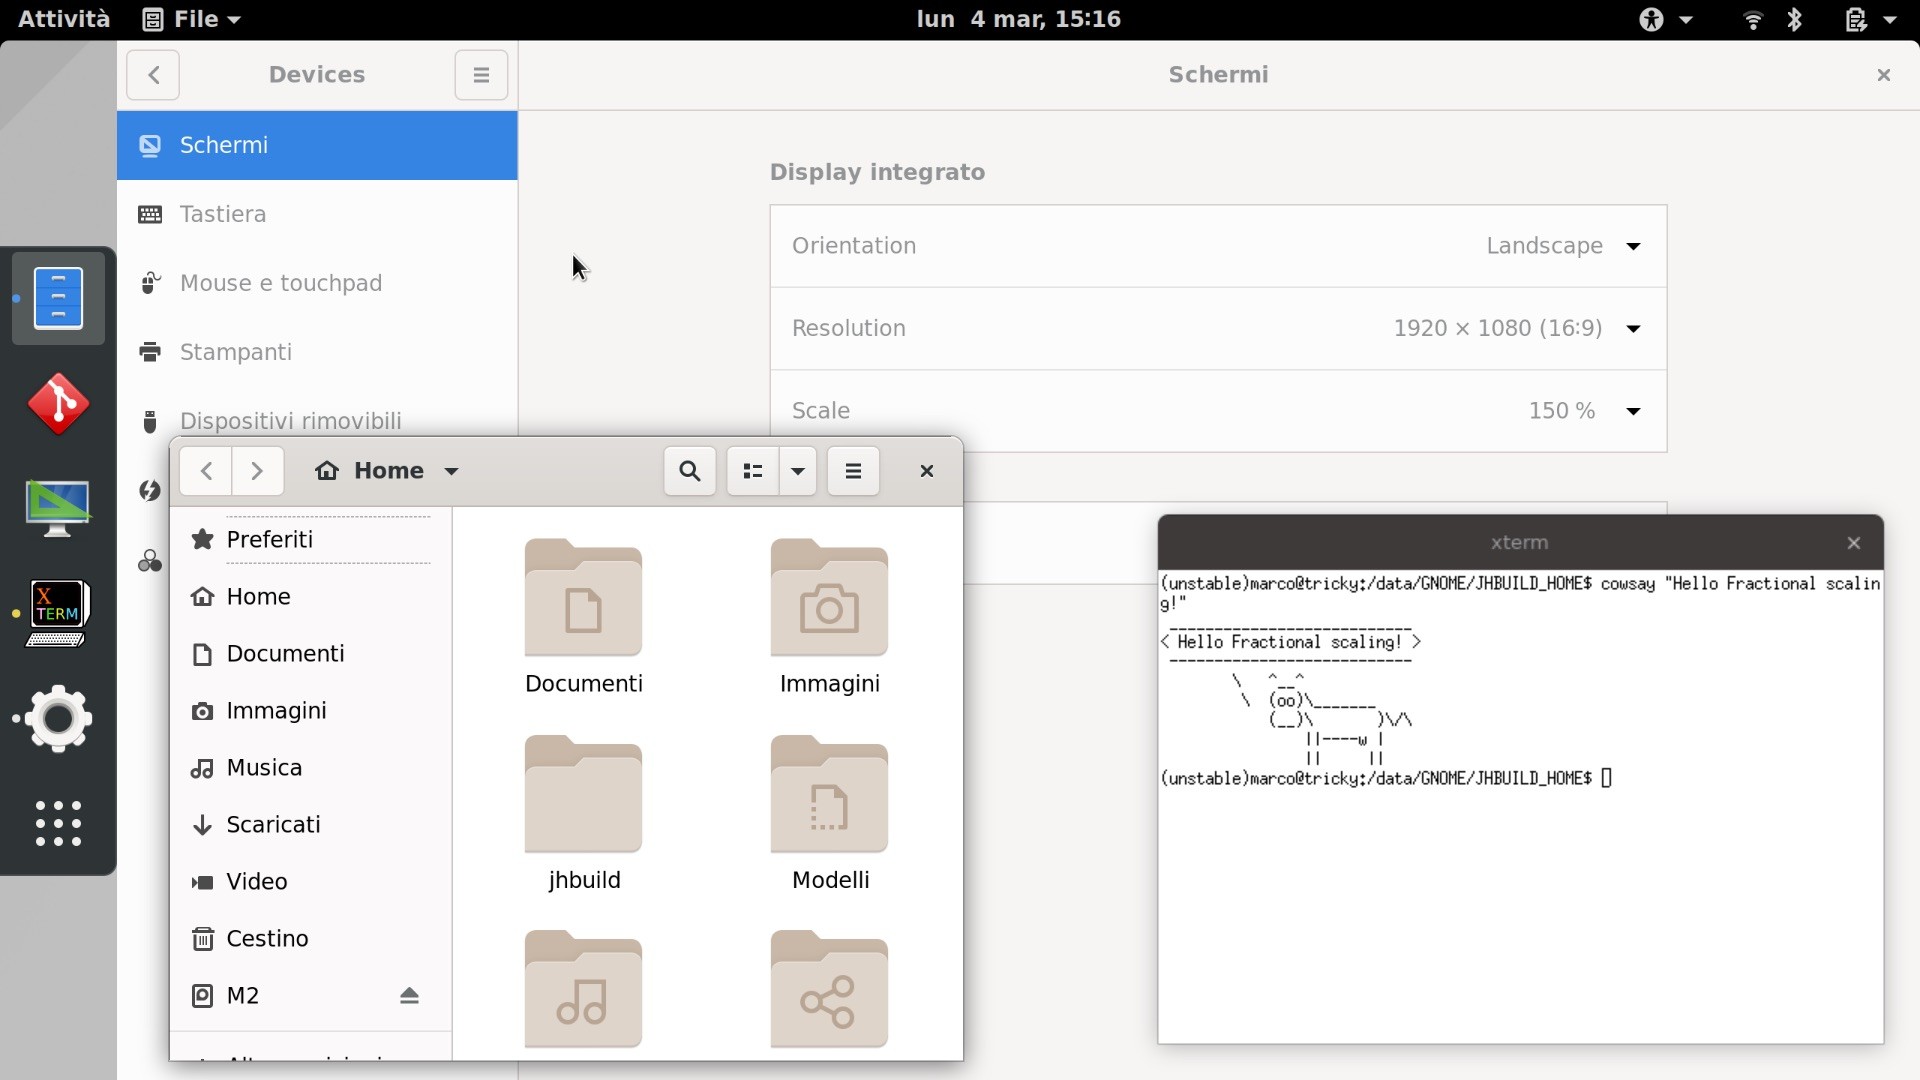Show all applications grid in the dock
The width and height of the screenshot is (1920, 1080).
(x=57, y=825)
